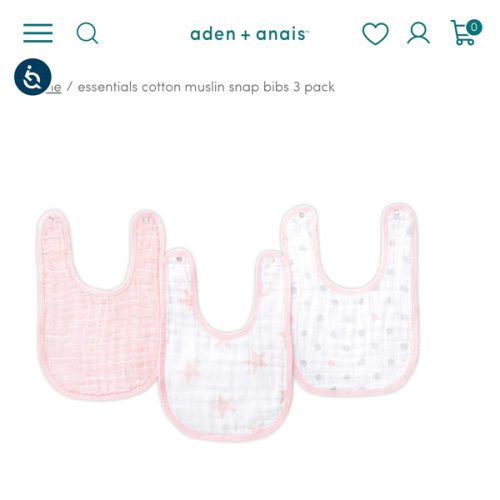
Task: Click the word "aden" in the logo
Action: pos(213,34)
